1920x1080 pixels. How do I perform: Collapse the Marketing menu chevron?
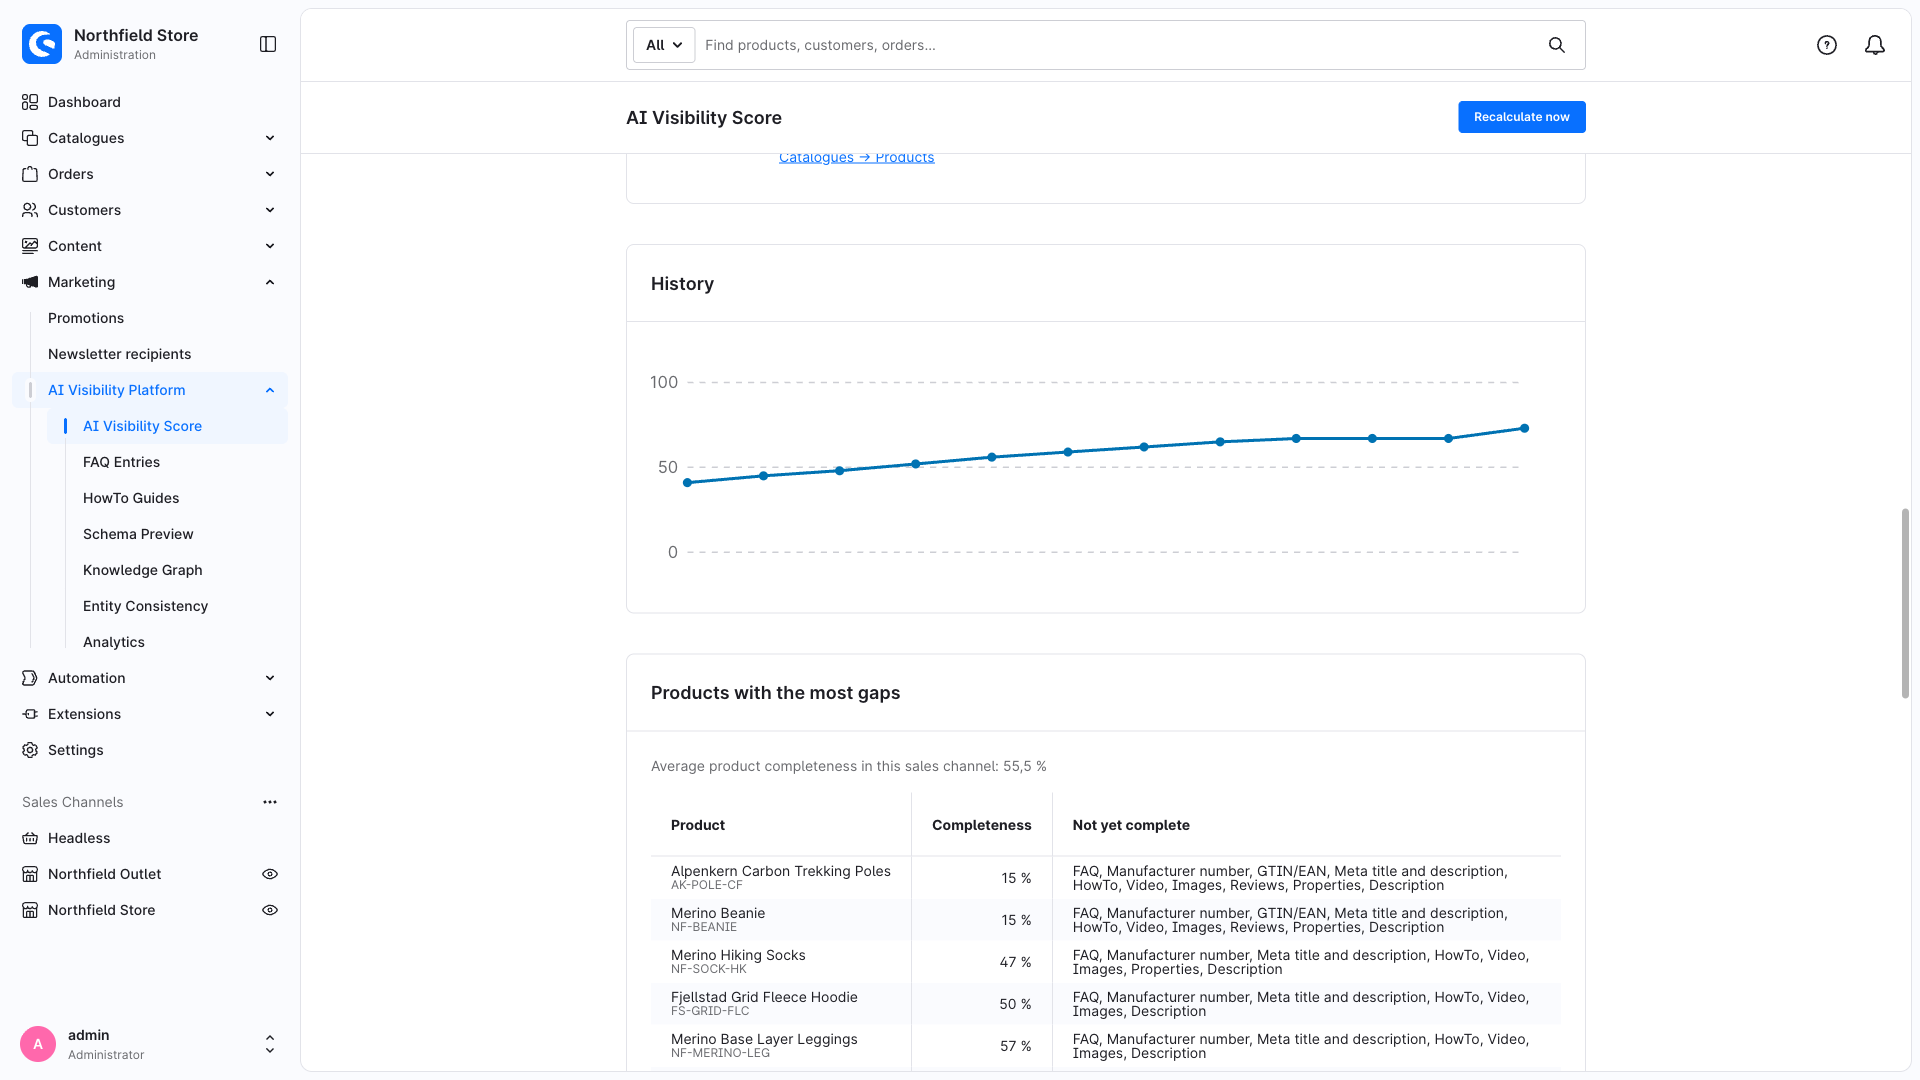[x=270, y=282]
